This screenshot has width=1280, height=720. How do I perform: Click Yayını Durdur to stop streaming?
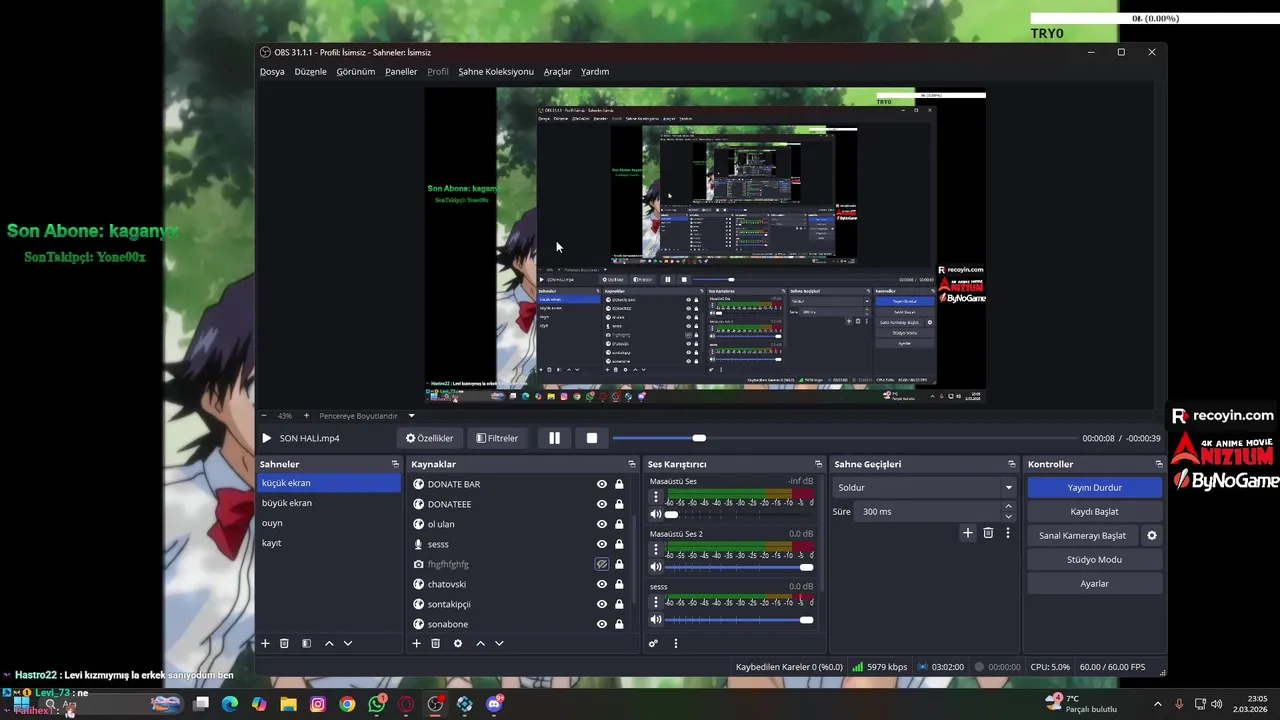(1094, 487)
